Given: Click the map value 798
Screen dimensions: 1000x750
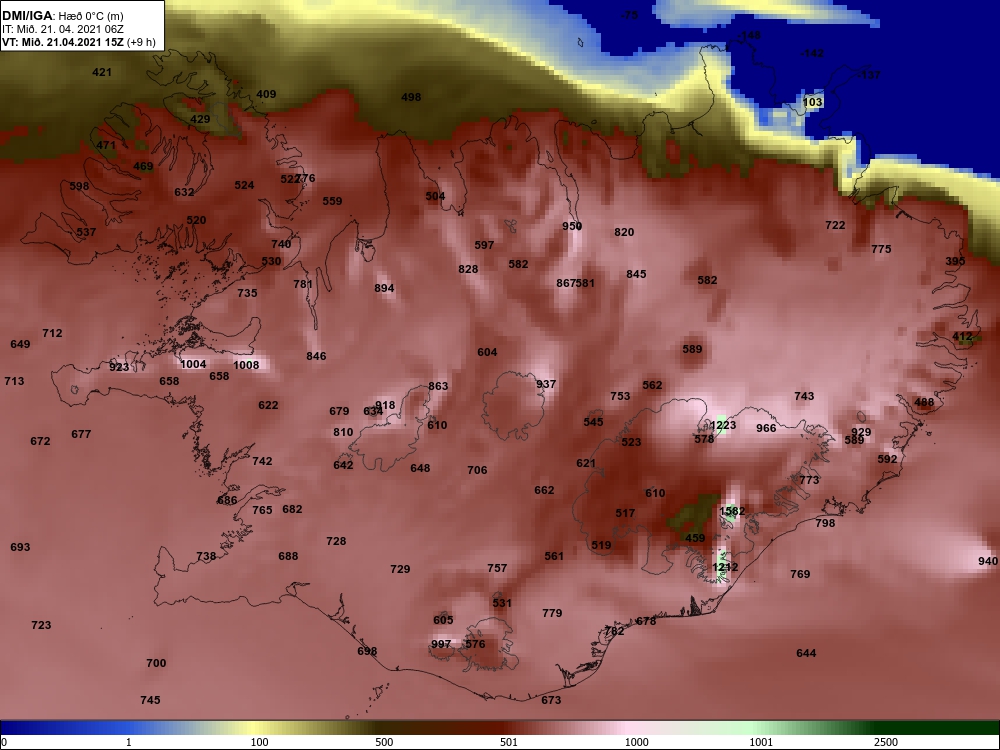Looking at the screenshot, I should pyautogui.click(x=825, y=523).
